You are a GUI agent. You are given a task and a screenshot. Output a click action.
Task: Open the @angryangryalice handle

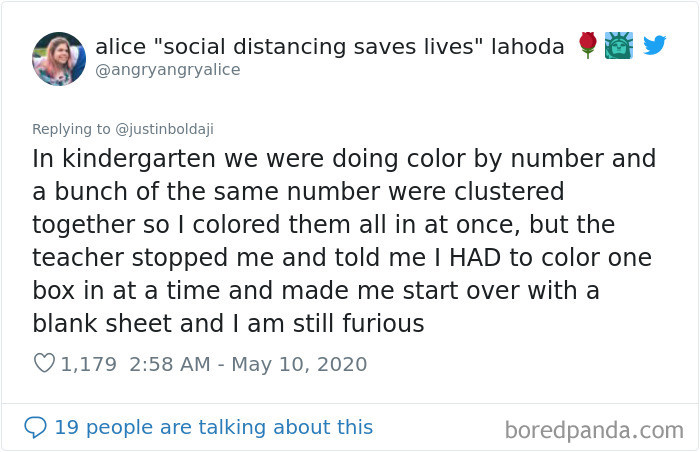coord(168,70)
